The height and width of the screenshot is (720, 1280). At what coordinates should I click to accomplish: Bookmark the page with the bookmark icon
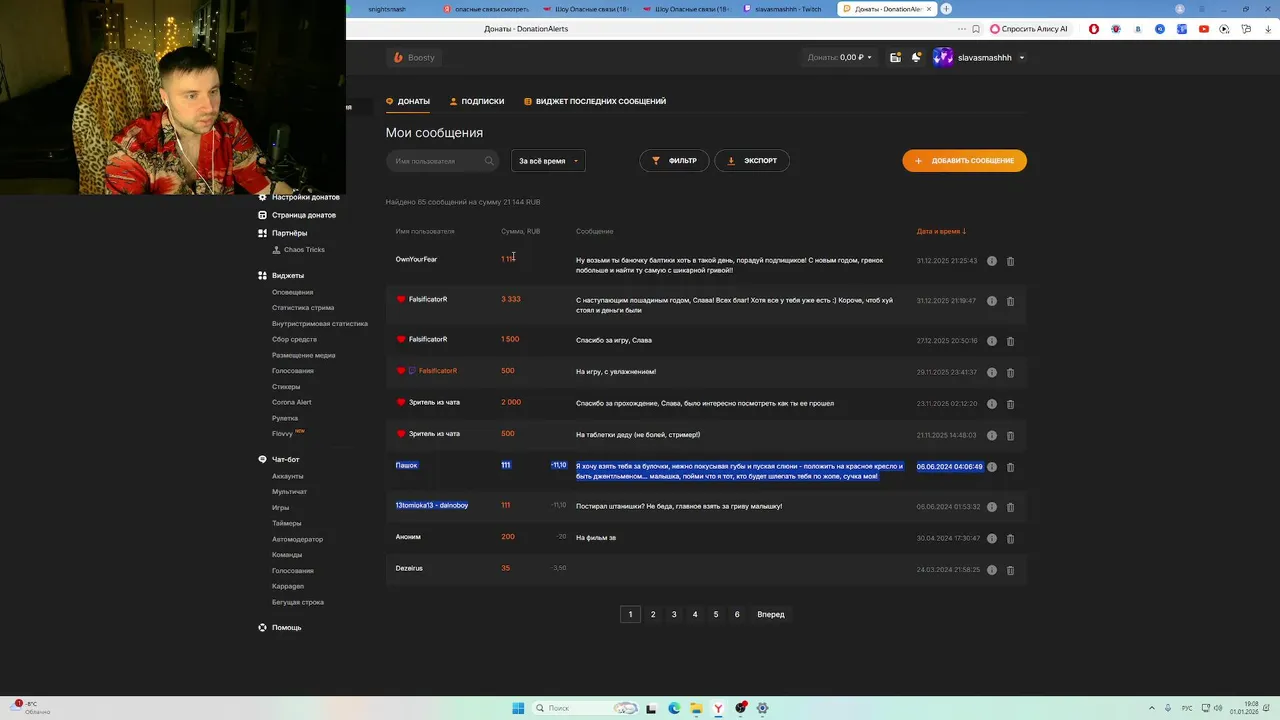pyautogui.click(x=976, y=29)
